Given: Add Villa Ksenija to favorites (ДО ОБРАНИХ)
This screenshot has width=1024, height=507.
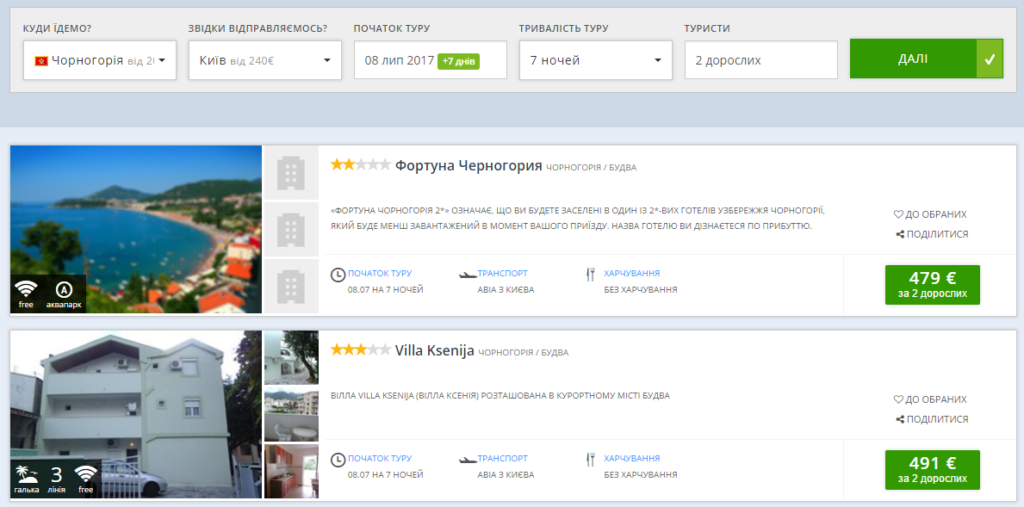Looking at the screenshot, I should pyautogui.click(x=930, y=399).
